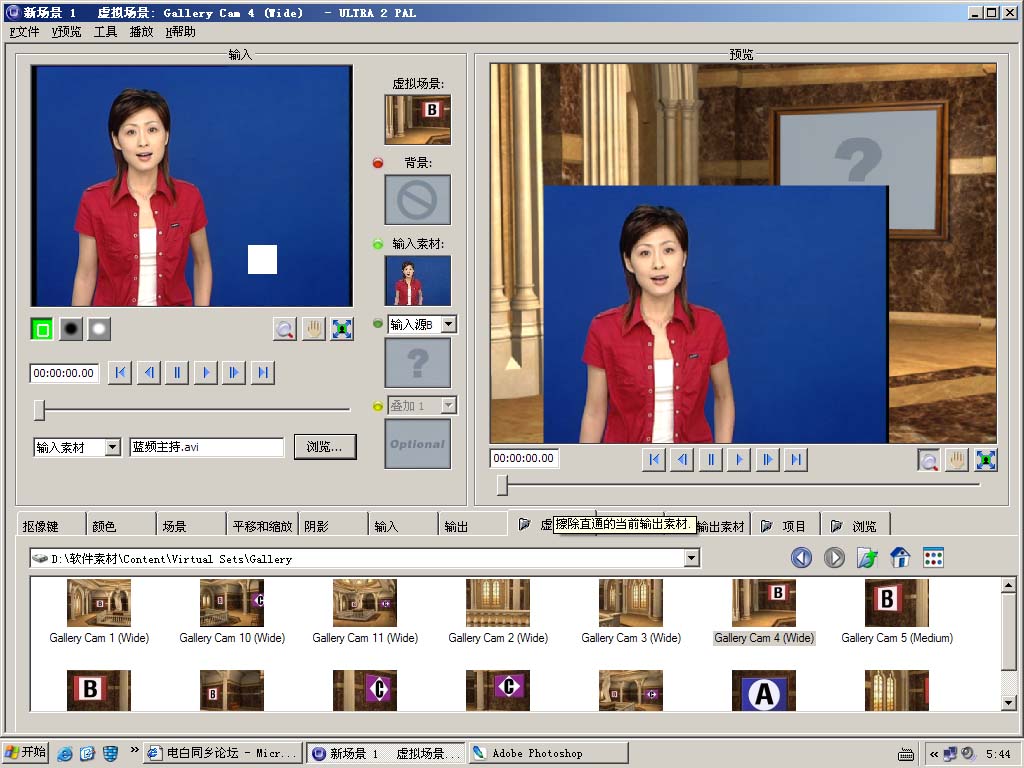Click the input timeline slider handle
This screenshot has height=768, width=1024.
[x=39, y=409]
